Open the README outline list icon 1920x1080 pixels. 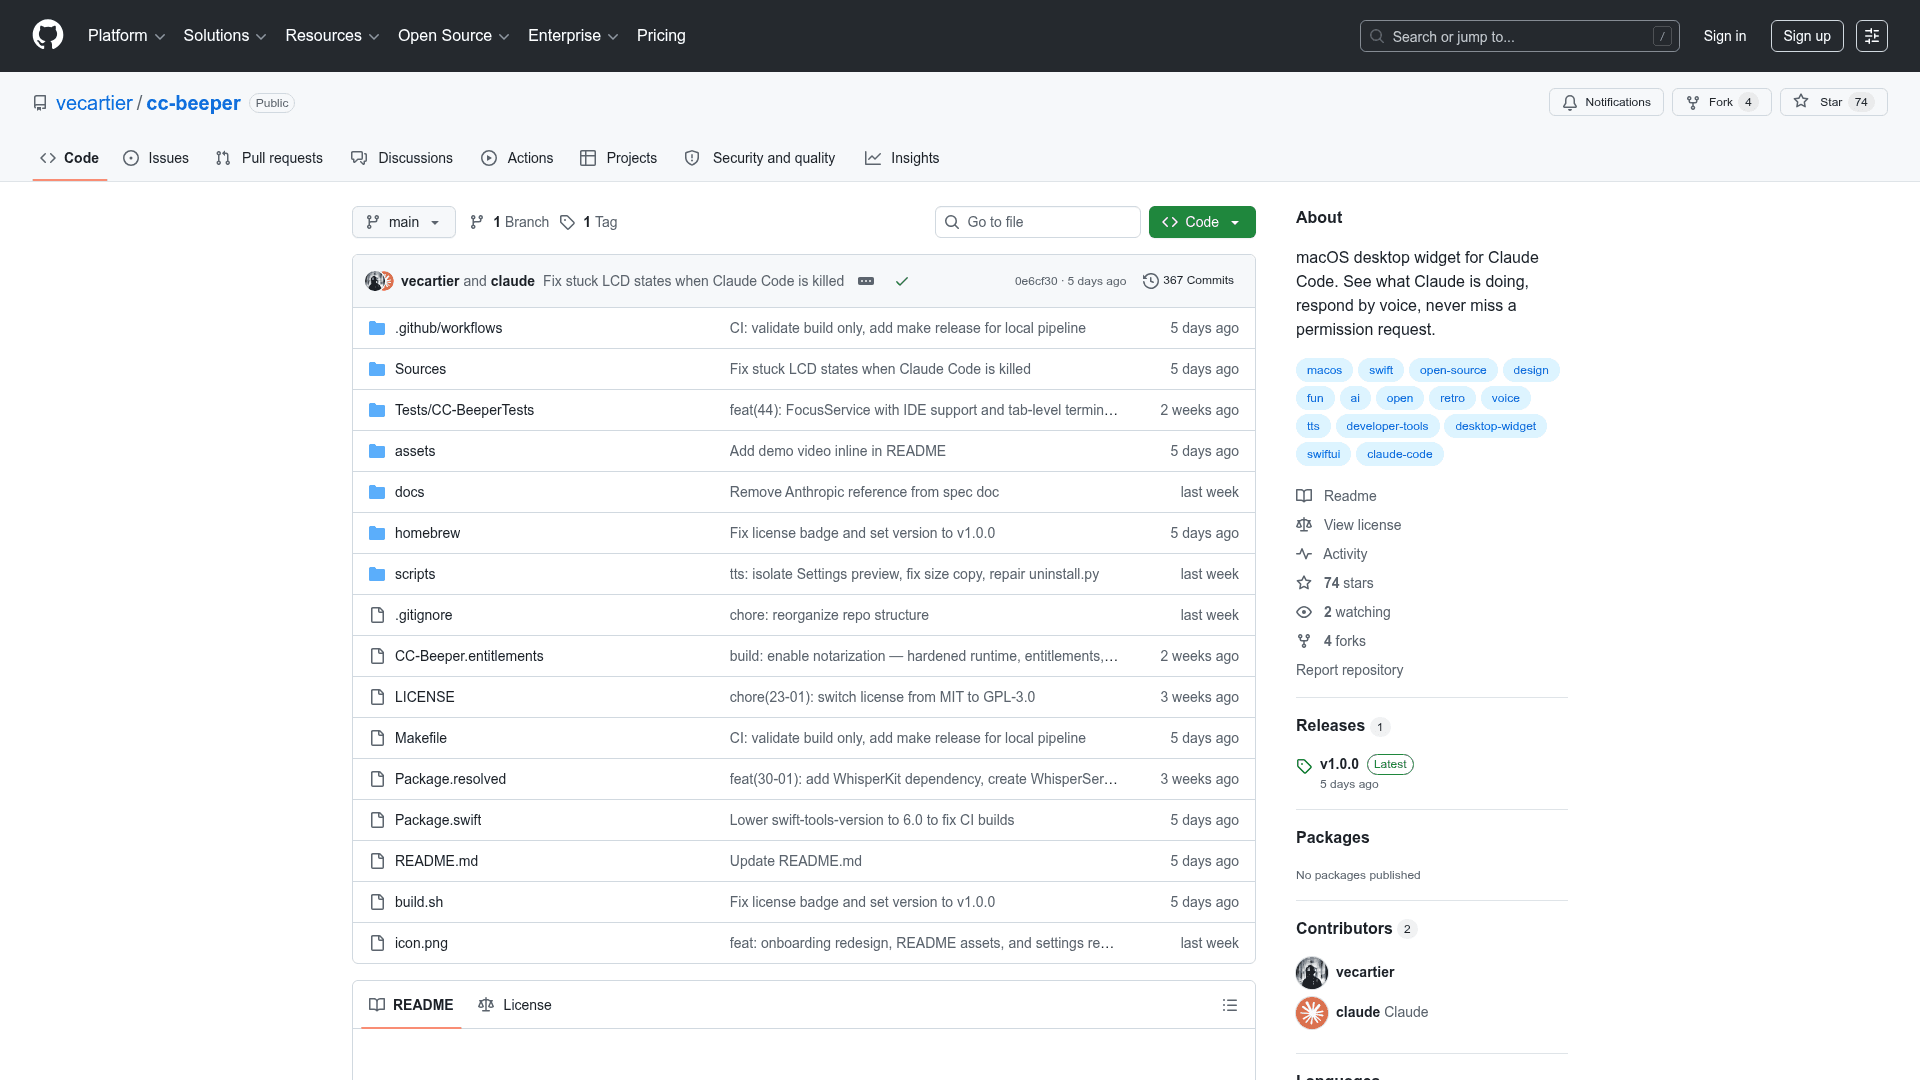(1230, 1005)
